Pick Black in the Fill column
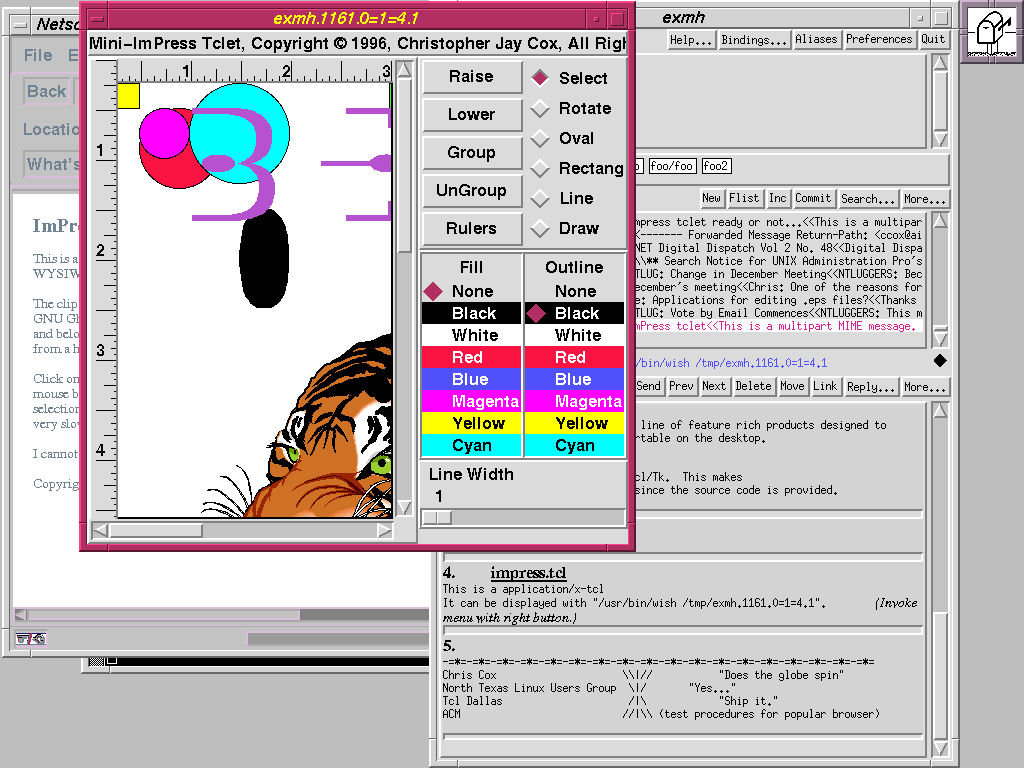This screenshot has width=1024, height=768. [472, 313]
